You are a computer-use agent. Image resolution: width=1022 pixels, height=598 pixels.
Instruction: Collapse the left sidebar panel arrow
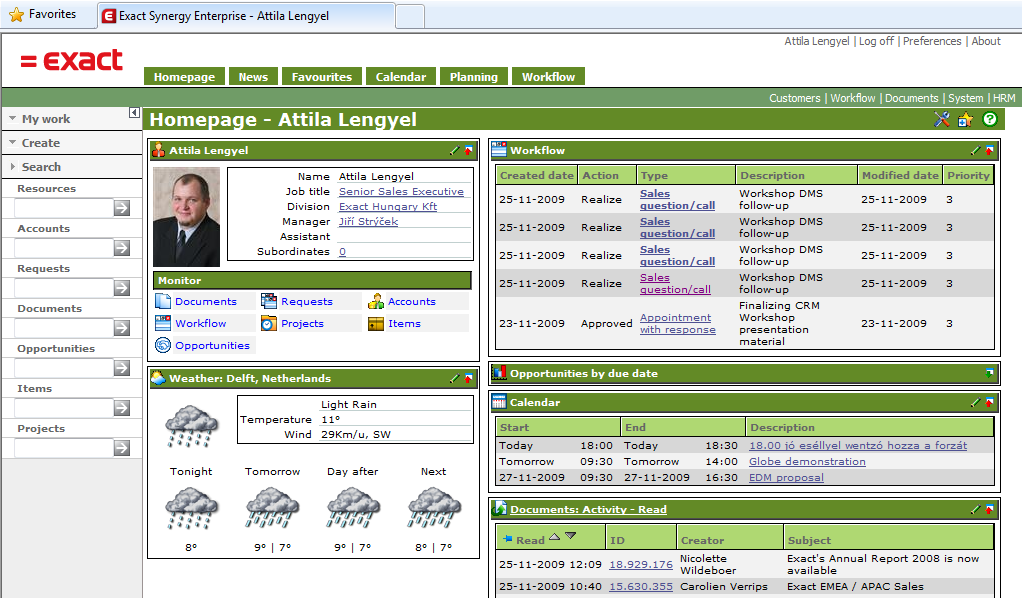pos(134,113)
